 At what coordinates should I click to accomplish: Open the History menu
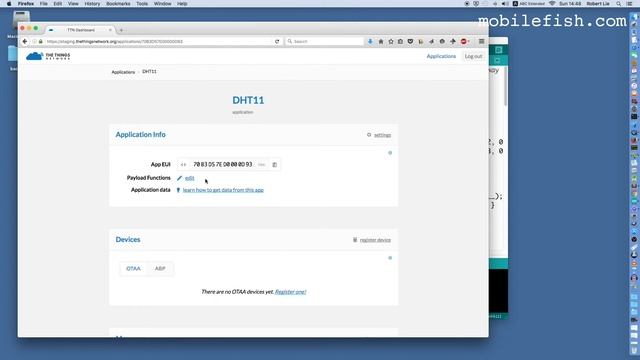(x=92, y=4)
